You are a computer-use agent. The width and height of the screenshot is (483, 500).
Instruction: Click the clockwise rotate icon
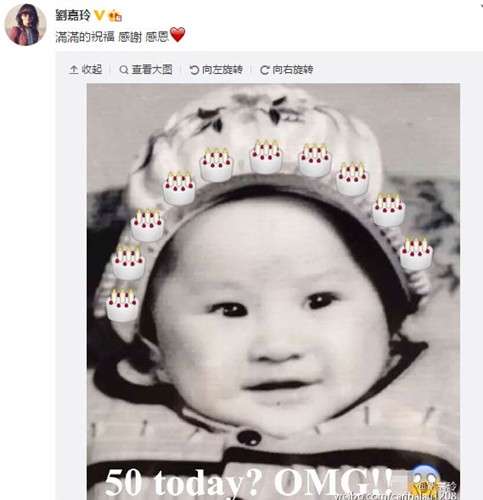click(x=264, y=70)
